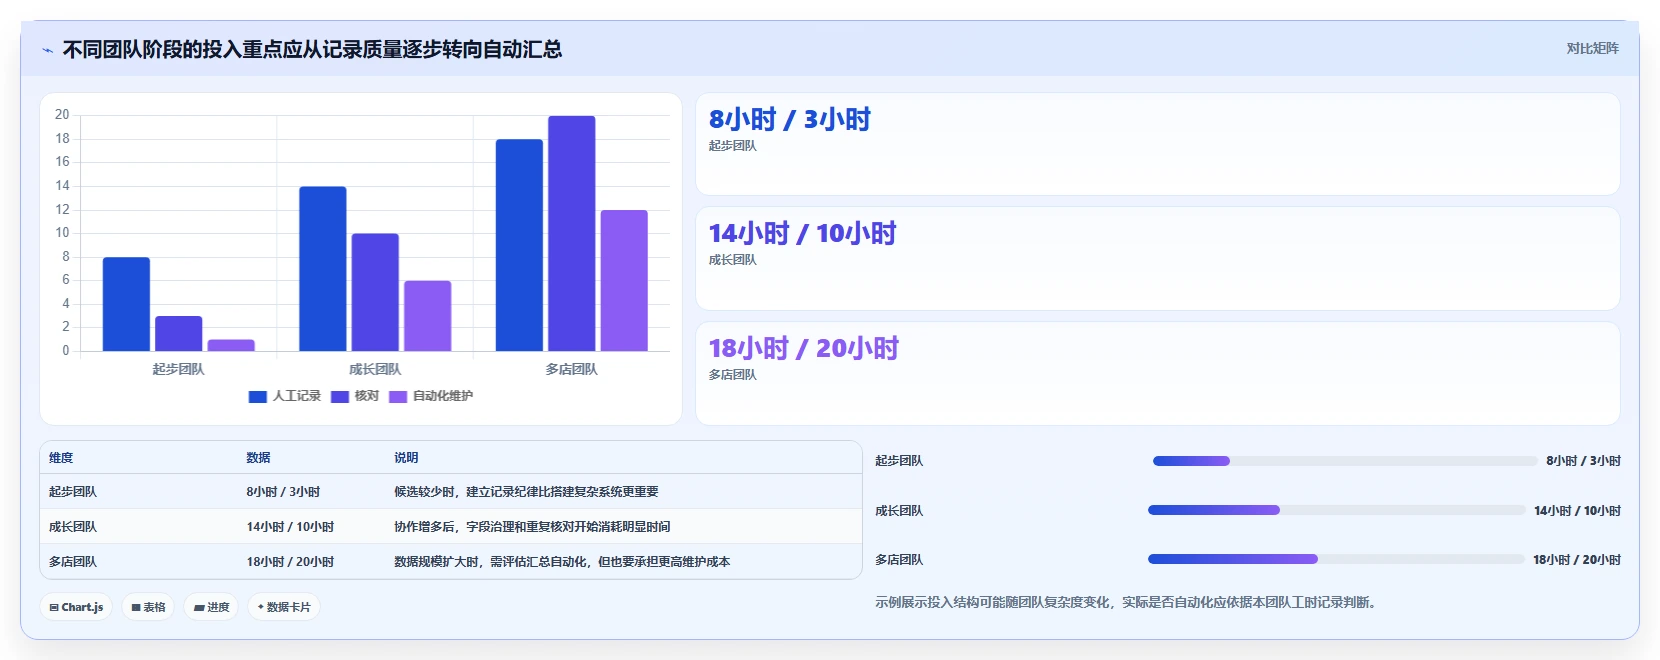Click the 起步团队 cell in the table
1660x660 pixels.
[73, 492]
